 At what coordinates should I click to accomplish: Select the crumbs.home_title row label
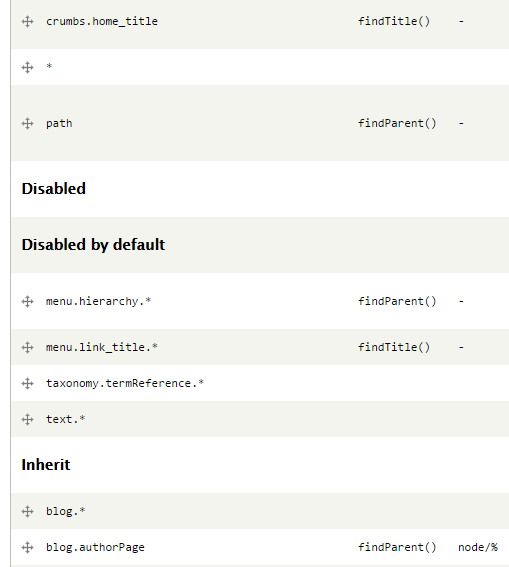point(102,21)
